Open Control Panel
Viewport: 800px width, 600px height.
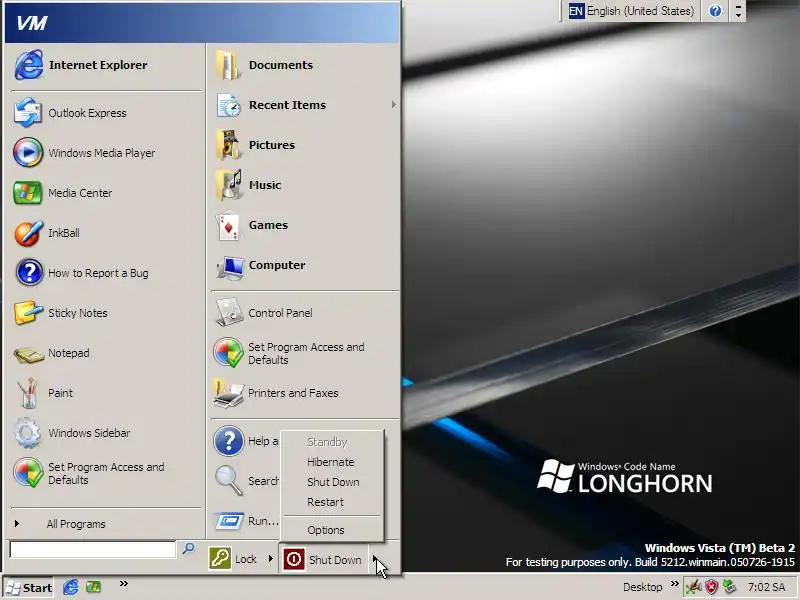tap(305, 313)
